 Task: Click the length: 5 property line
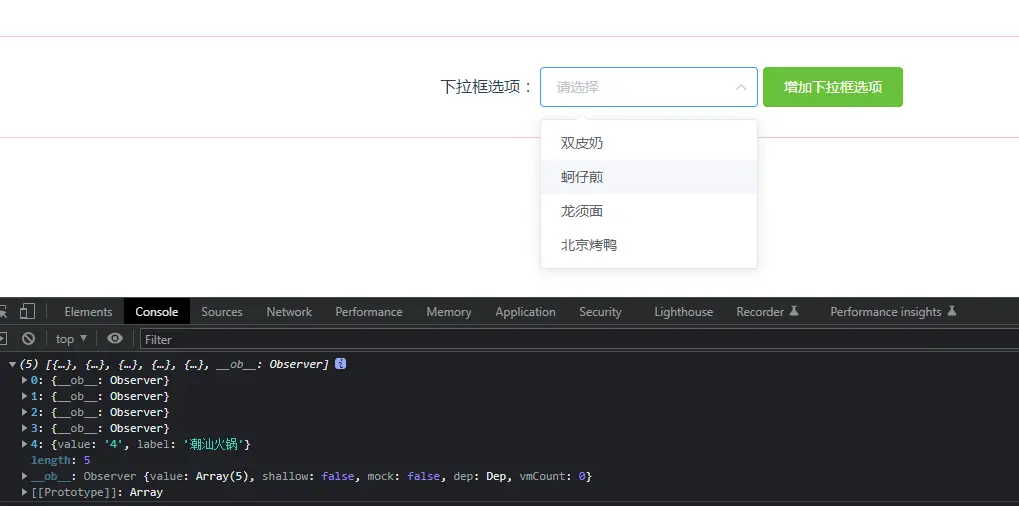click(60, 460)
